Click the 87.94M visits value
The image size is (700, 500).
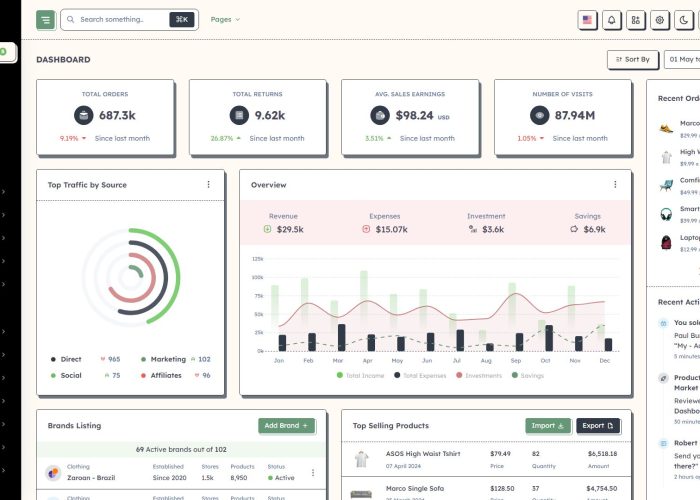point(575,116)
